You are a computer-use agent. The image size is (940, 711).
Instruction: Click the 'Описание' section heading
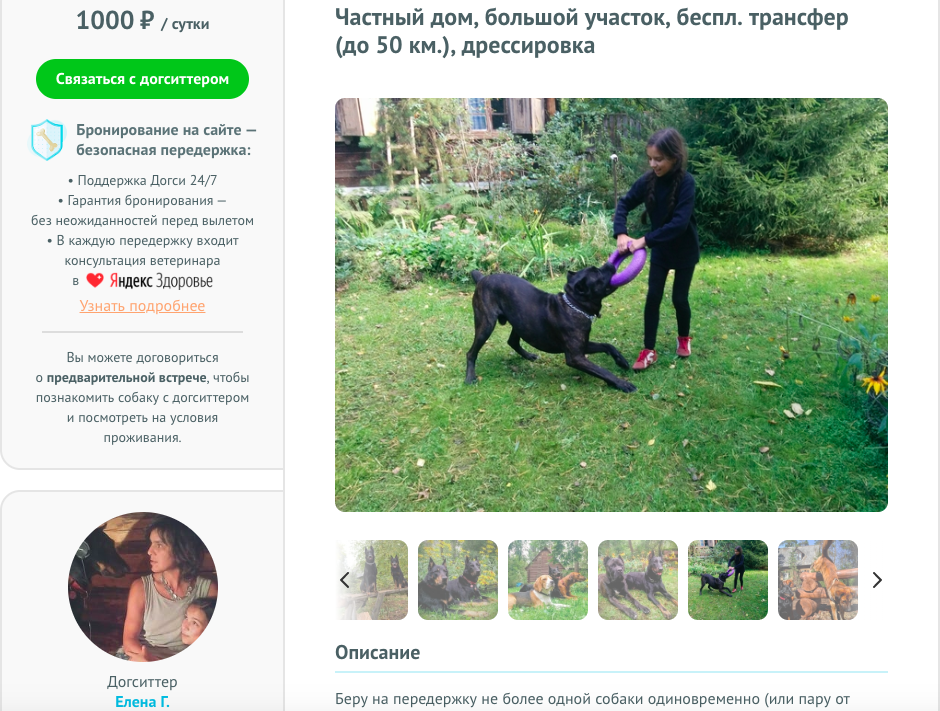tap(377, 652)
